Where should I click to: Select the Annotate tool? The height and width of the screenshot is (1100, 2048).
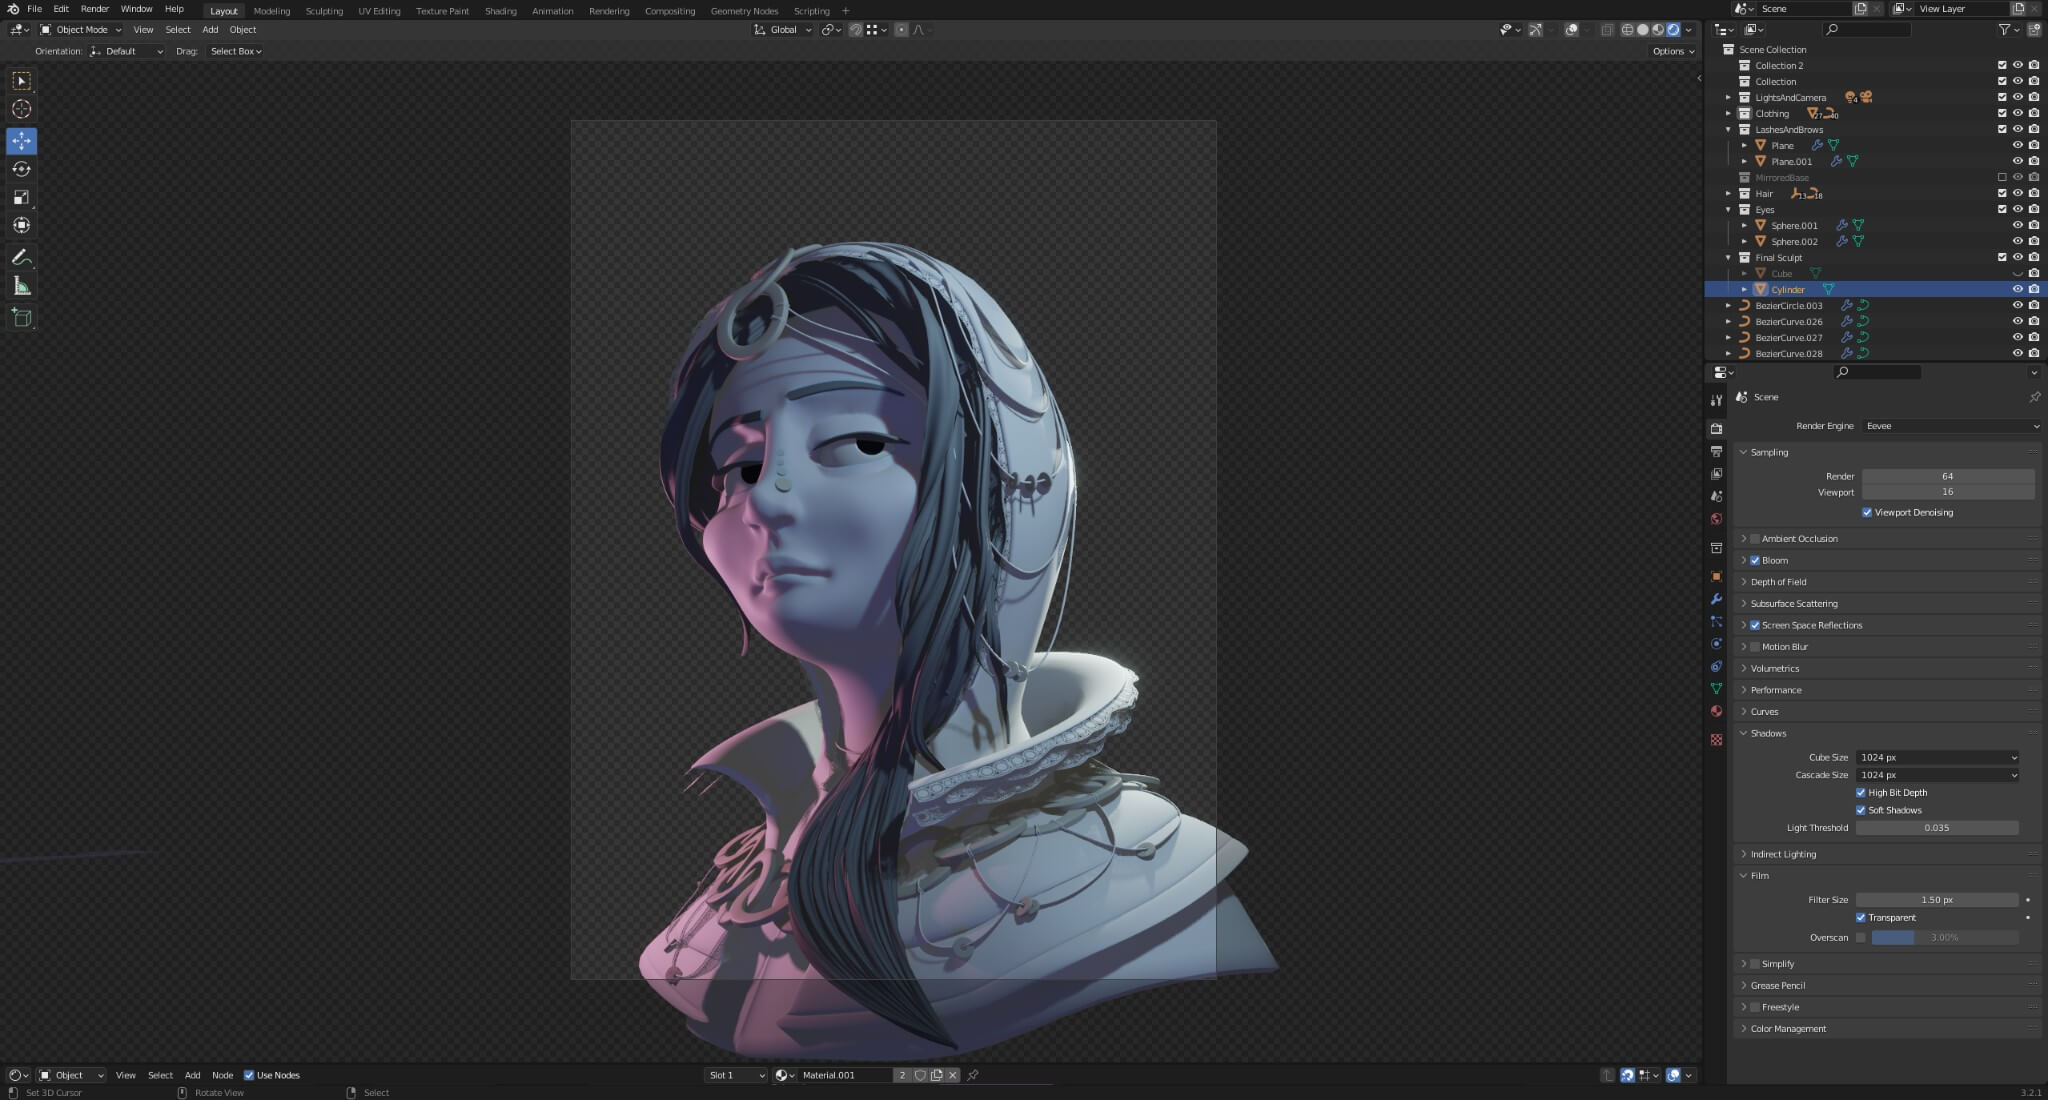[21, 257]
